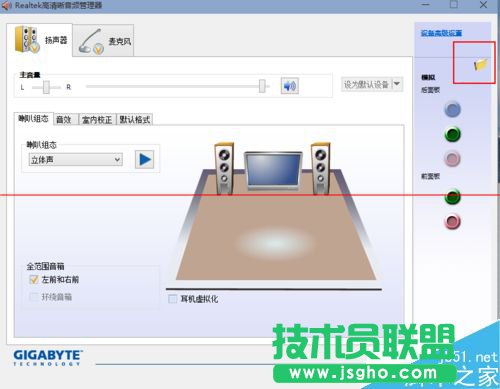Open the Microphone (麦克风) device tab
This screenshot has width=500, height=389.
tap(103, 41)
